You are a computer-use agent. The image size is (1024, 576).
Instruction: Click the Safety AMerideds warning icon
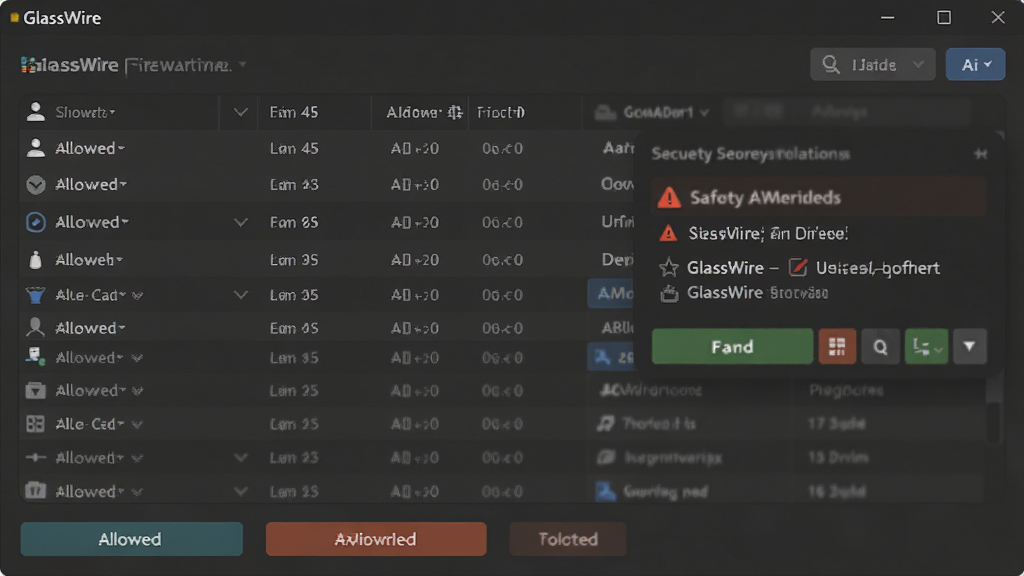(669, 197)
